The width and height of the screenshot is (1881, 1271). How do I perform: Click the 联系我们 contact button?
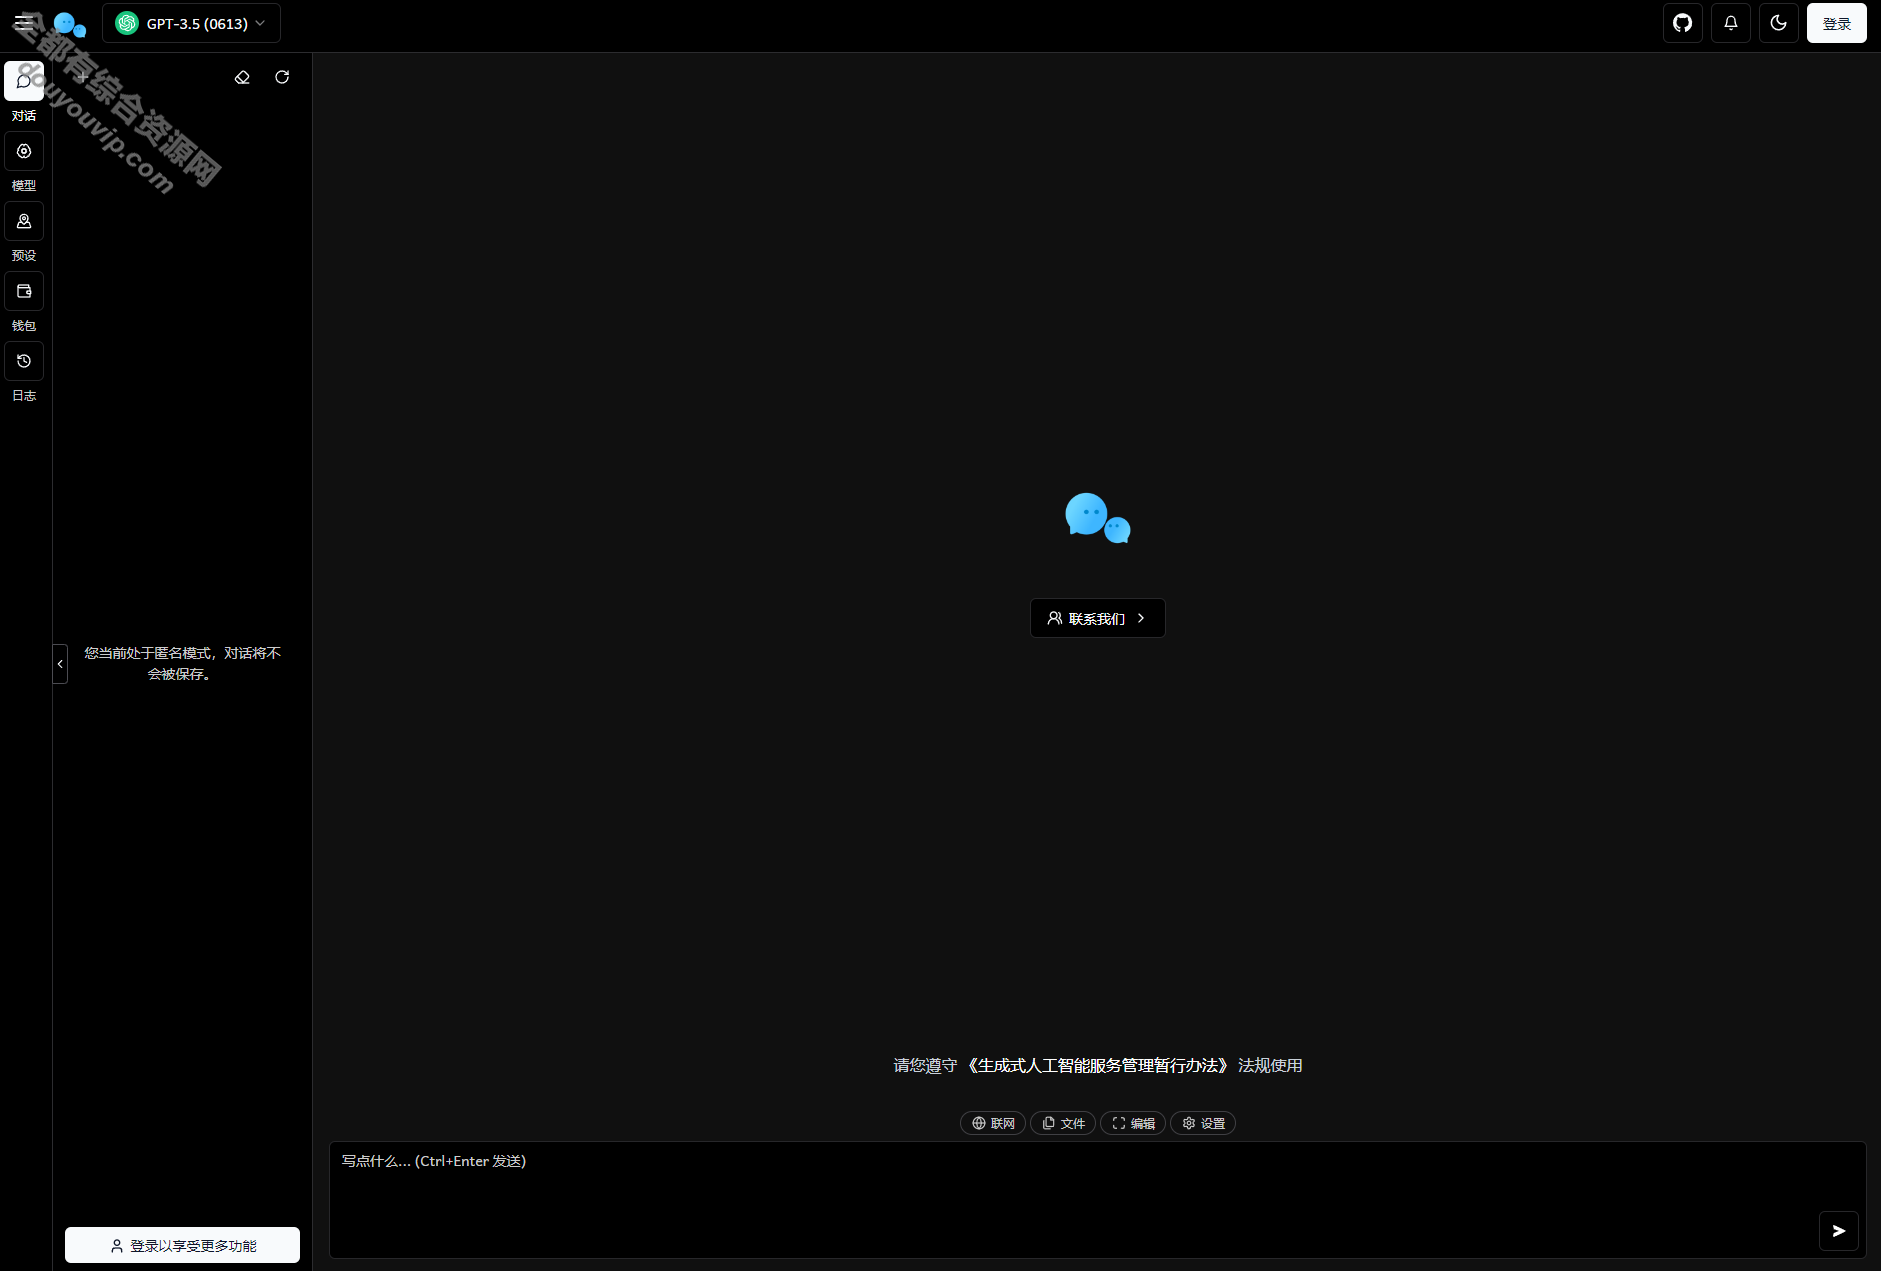[x=1098, y=618]
